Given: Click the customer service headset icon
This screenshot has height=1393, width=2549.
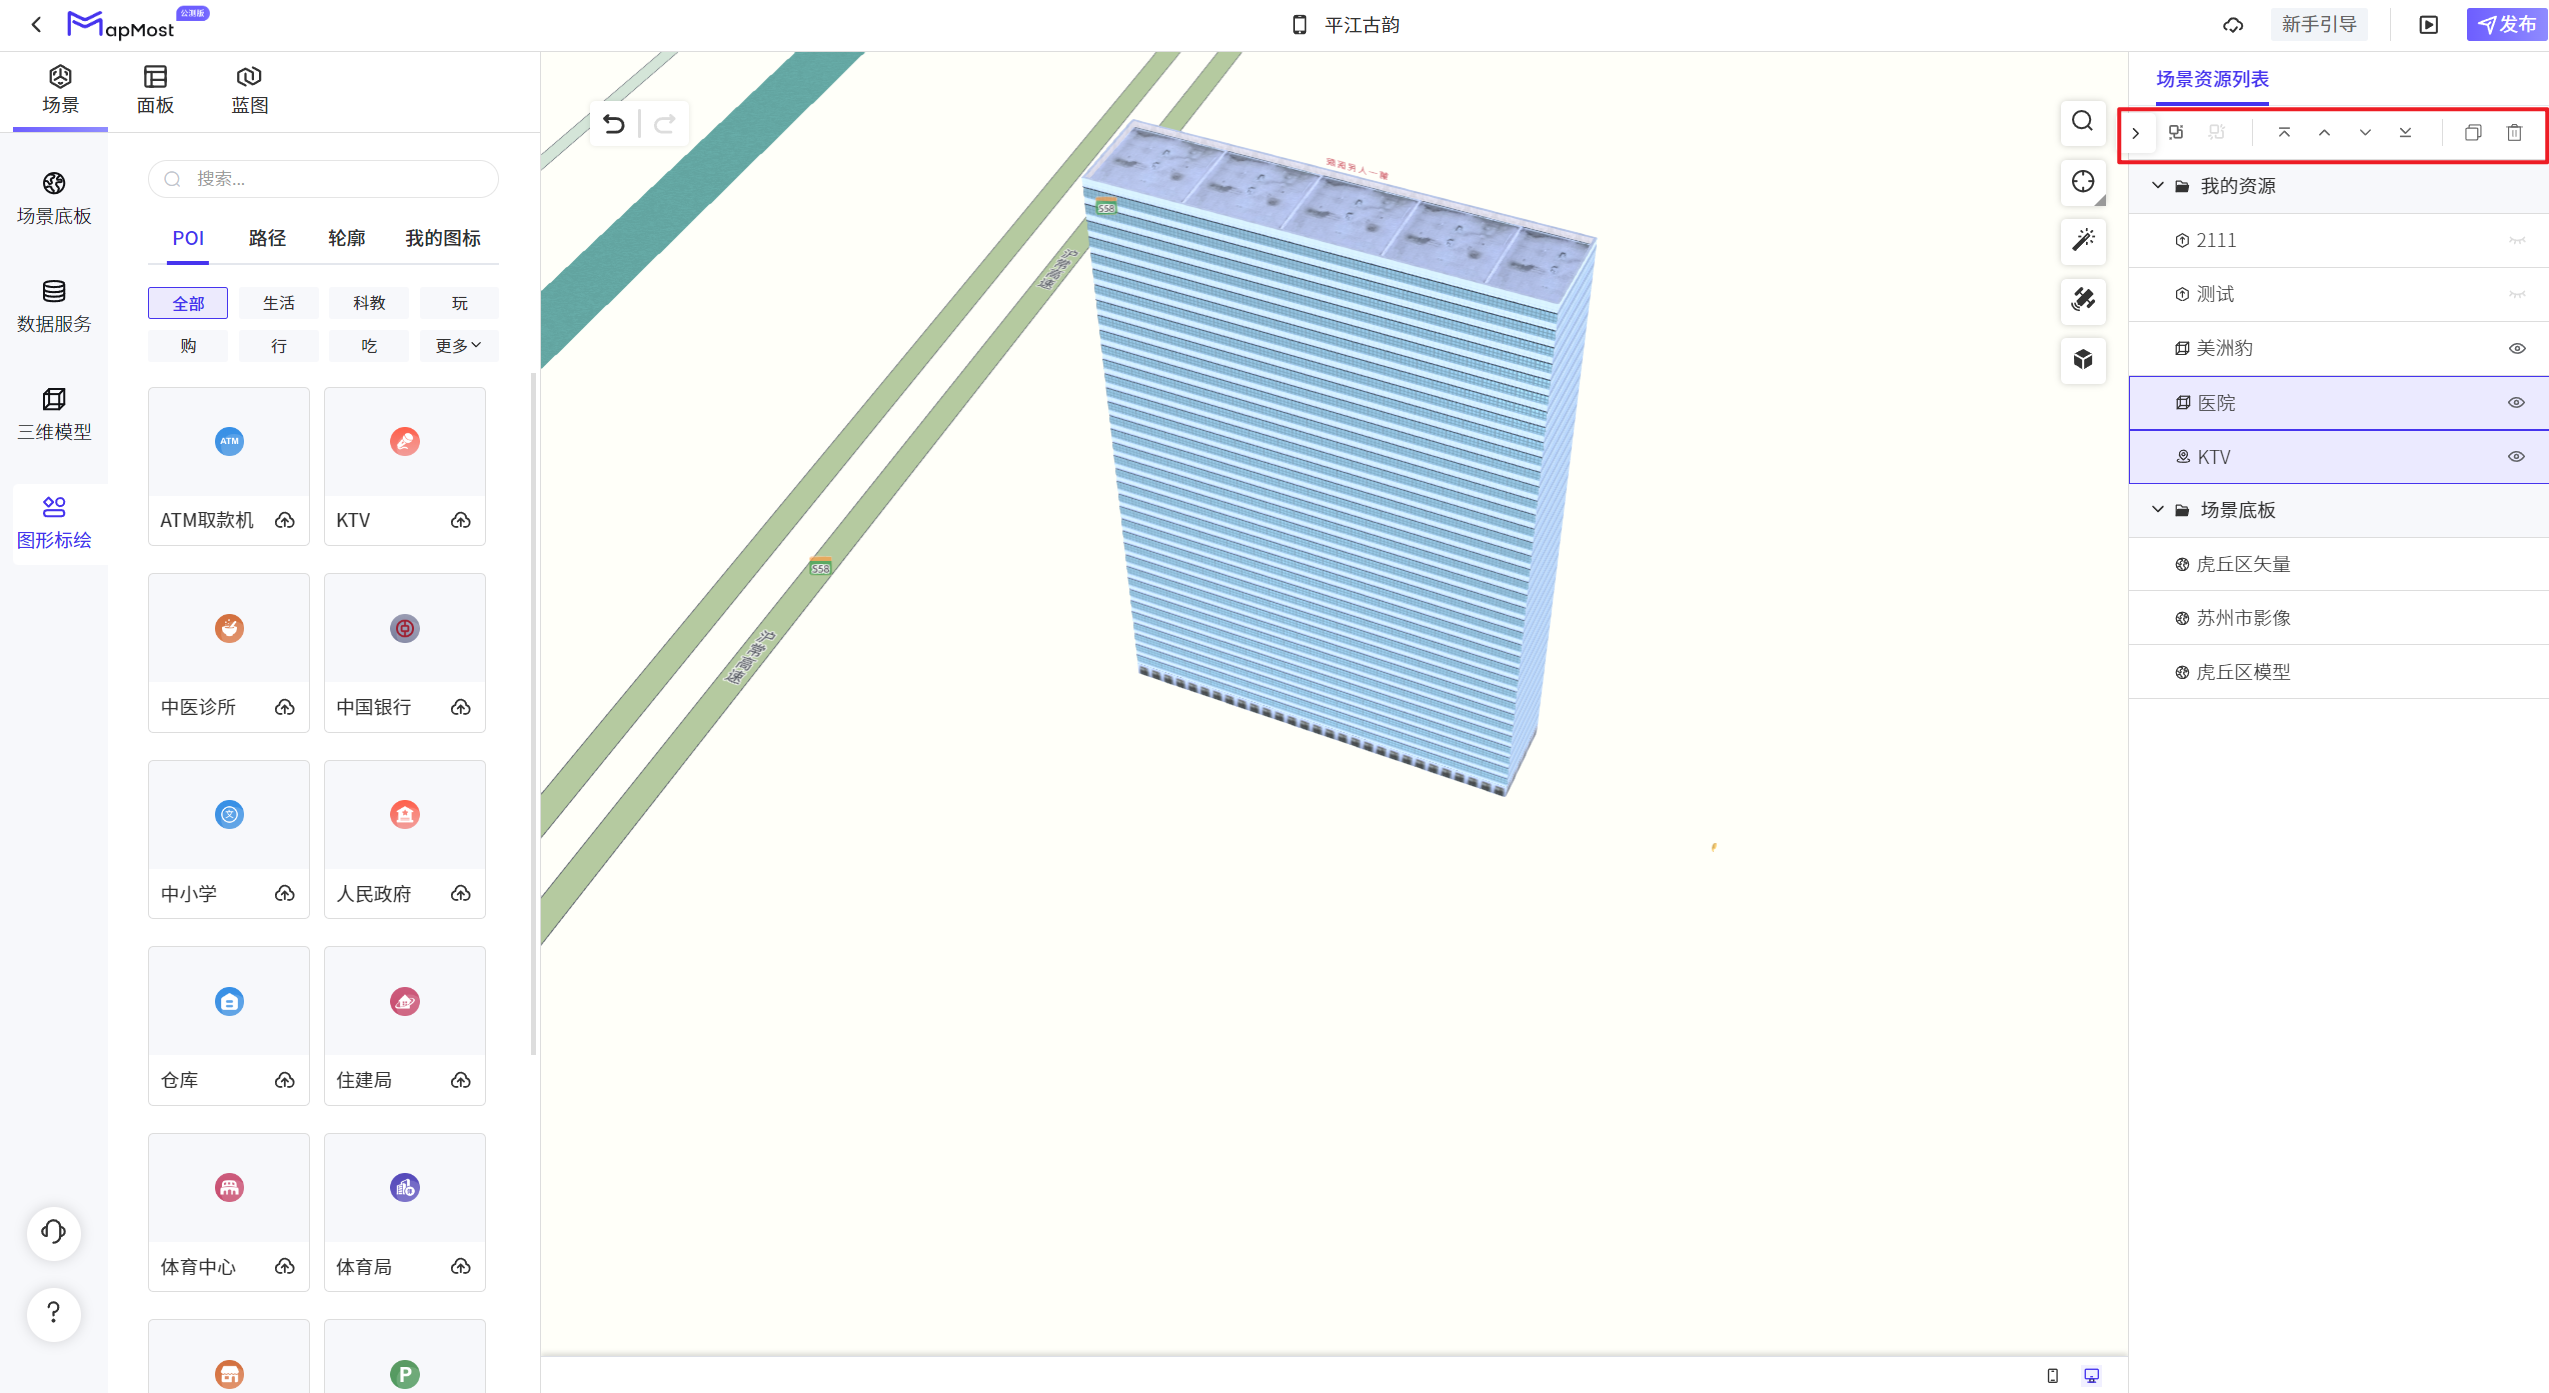Looking at the screenshot, I should [54, 1232].
